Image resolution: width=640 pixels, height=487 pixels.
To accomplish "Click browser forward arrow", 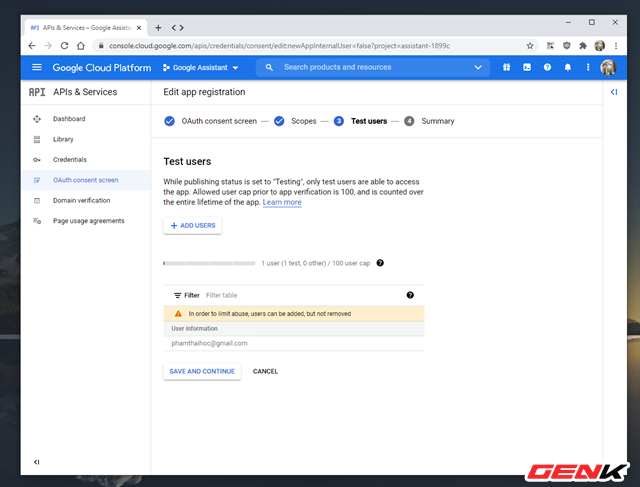I will (x=48, y=46).
